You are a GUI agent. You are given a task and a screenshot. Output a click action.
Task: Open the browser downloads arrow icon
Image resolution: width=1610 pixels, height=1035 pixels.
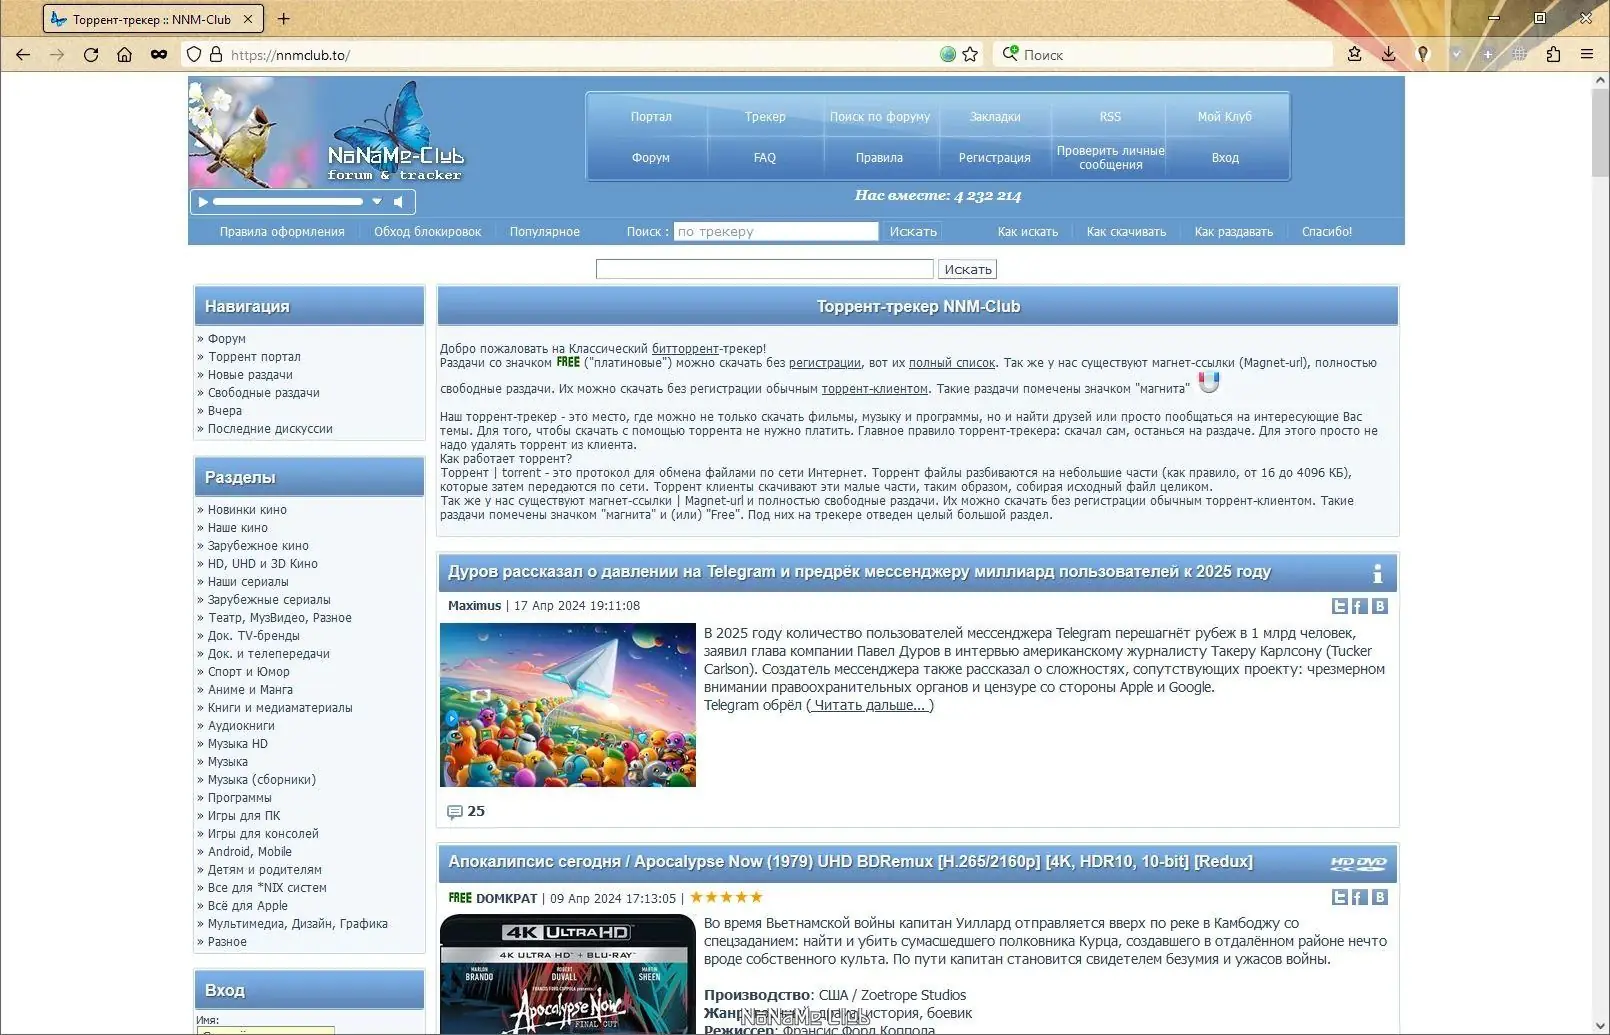click(1388, 55)
